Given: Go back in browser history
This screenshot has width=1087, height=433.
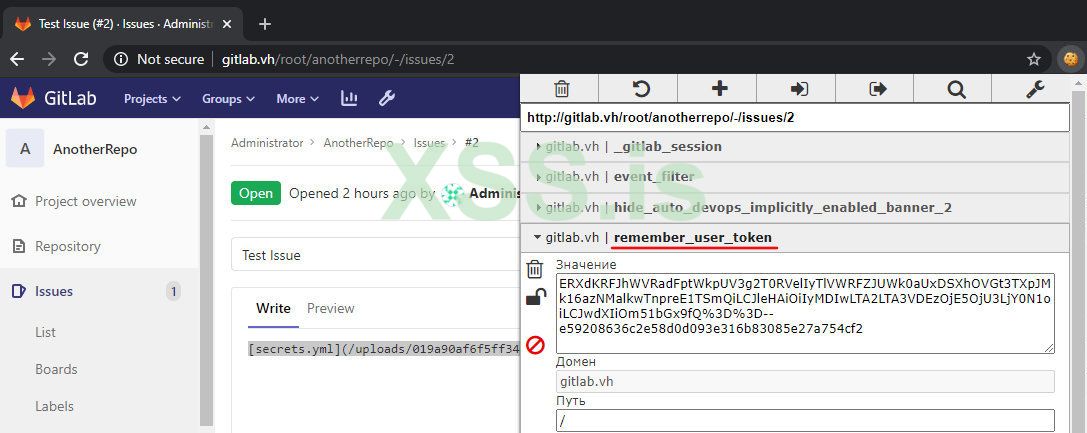Looking at the screenshot, I should (x=17, y=59).
